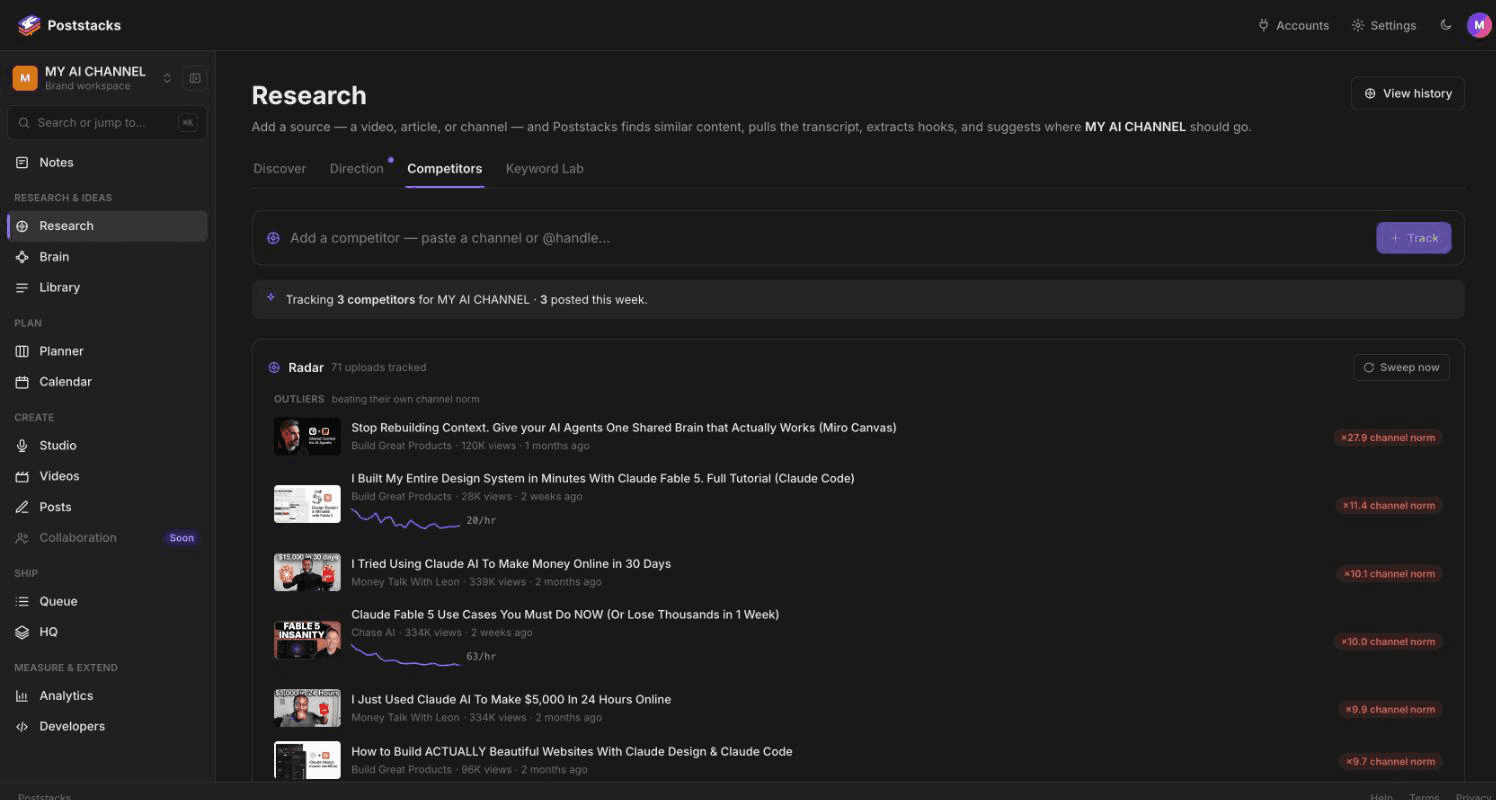Image resolution: width=1496 pixels, height=800 pixels.
Task: Switch to the Discover tab
Action: (280, 168)
